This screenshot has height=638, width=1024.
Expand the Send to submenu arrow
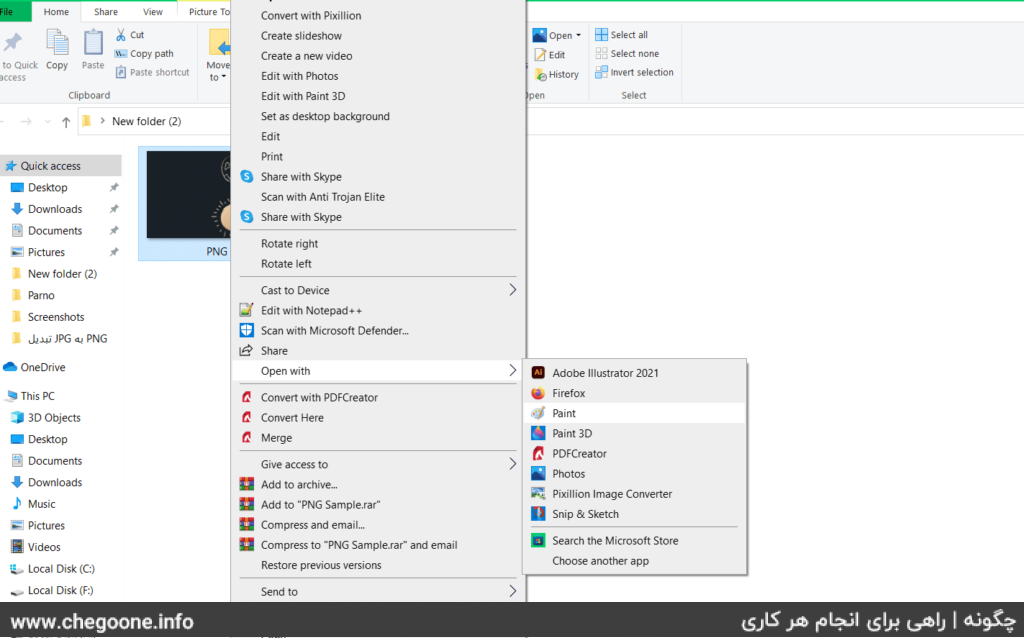513,592
